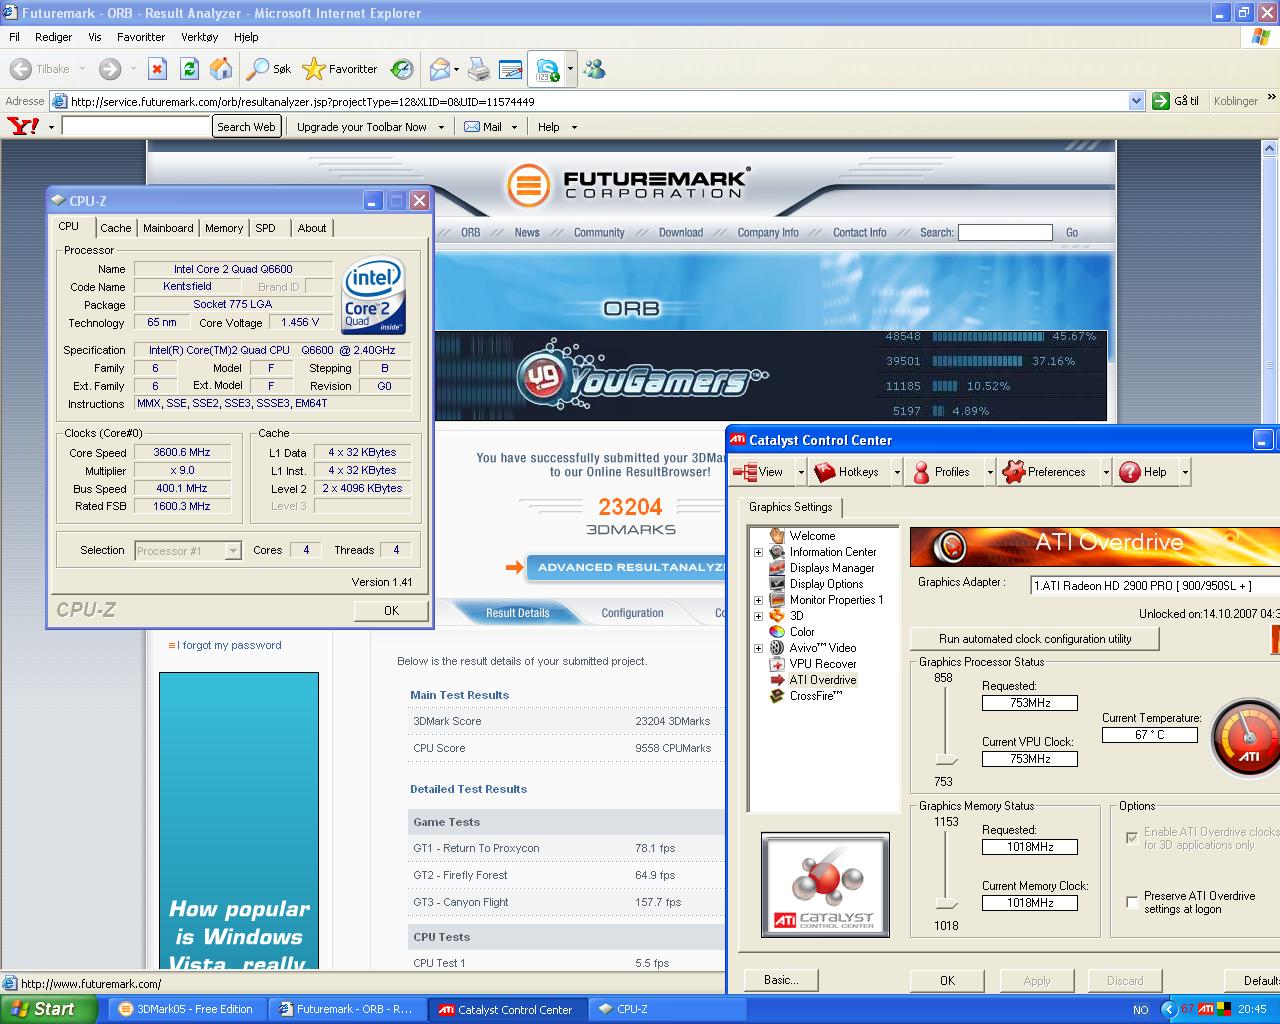Image resolution: width=1280 pixels, height=1024 pixels.
Task: Open Search (Søk) magnifier in IE toolbar
Action: tap(258, 69)
